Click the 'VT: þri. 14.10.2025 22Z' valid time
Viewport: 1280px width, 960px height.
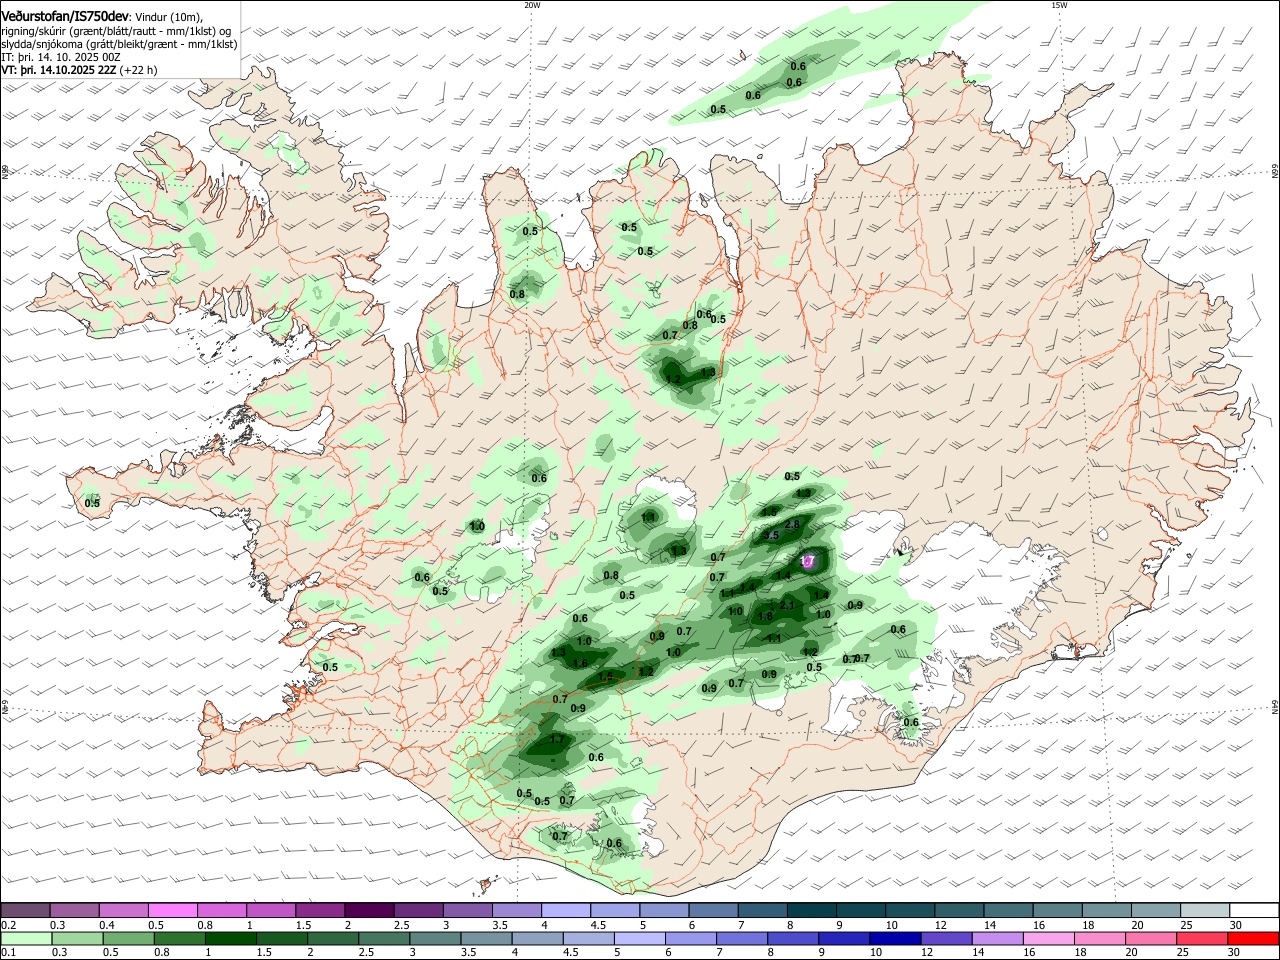[58, 70]
